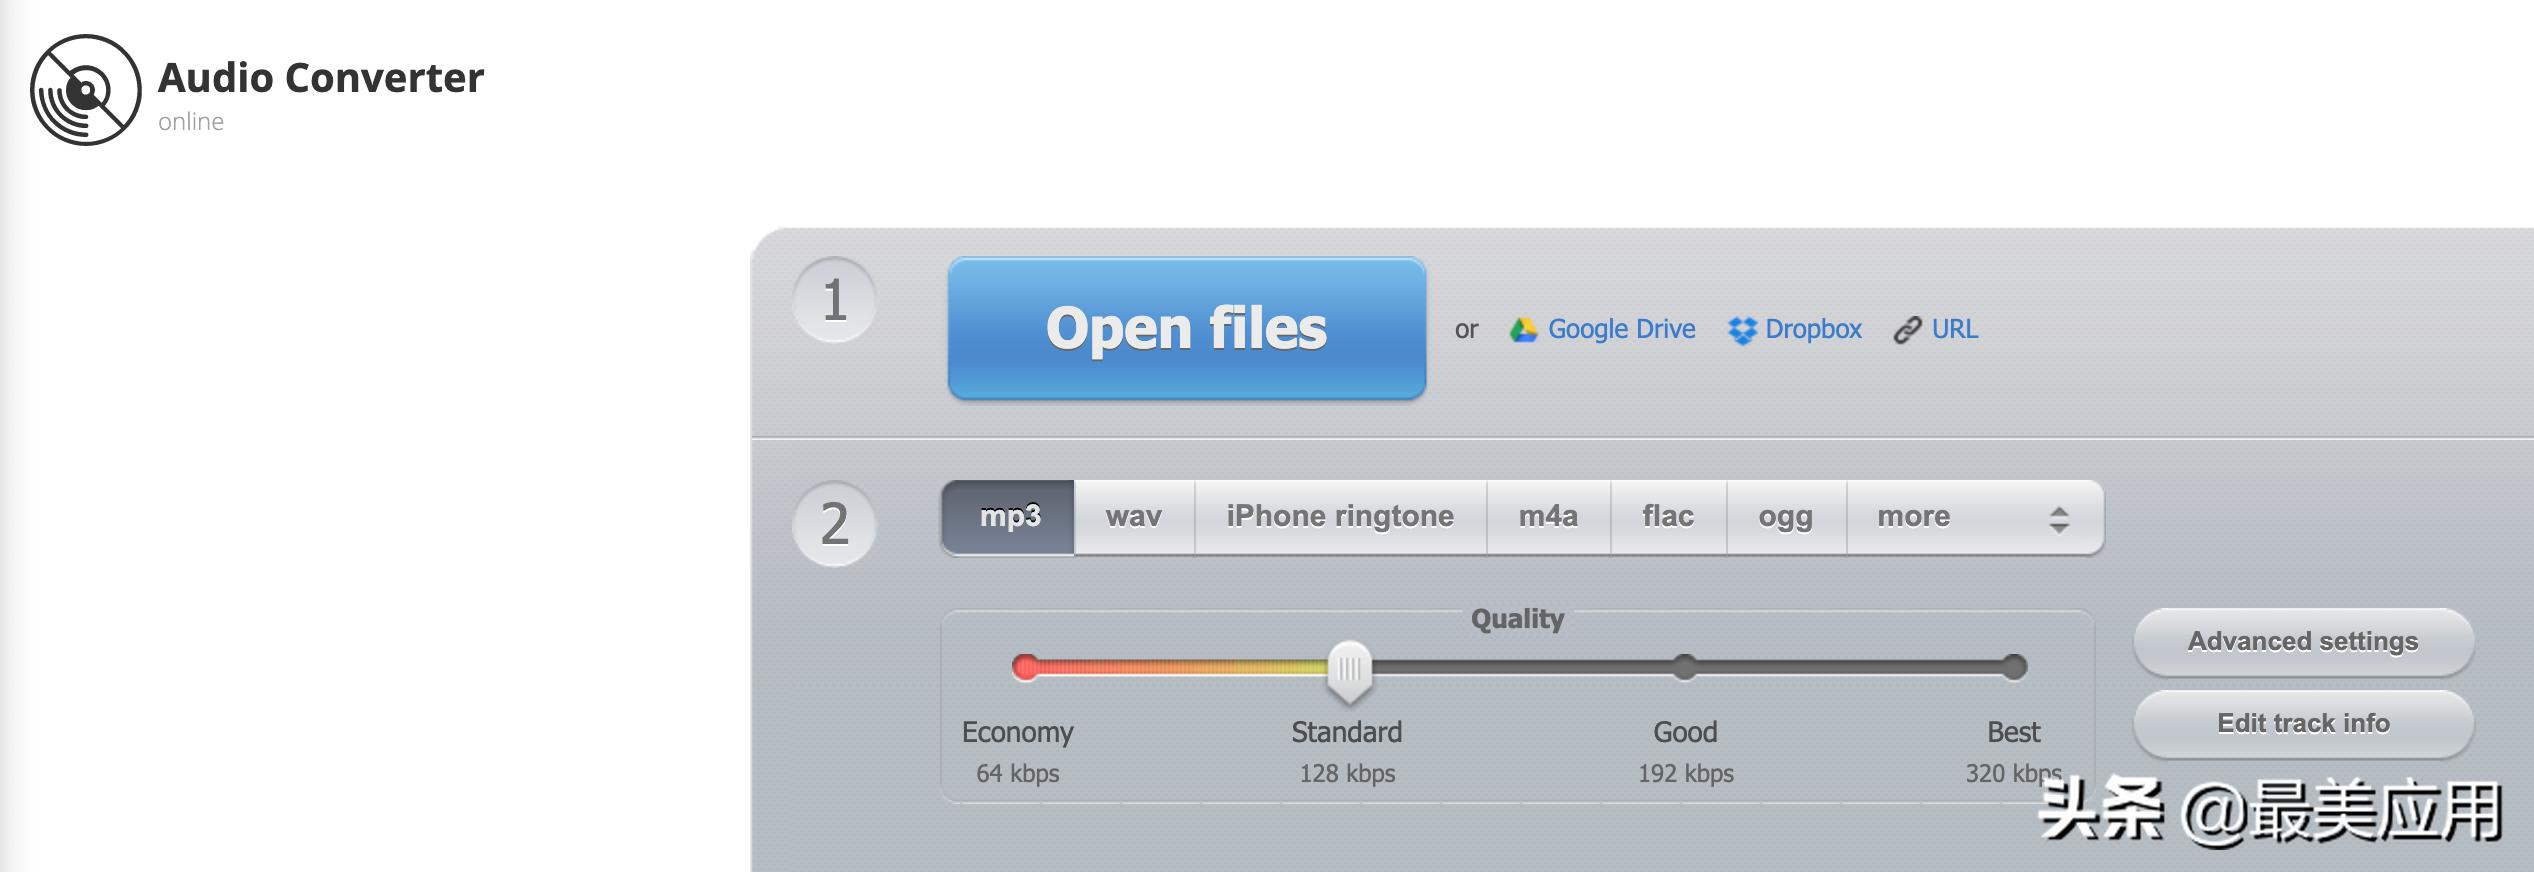This screenshot has width=2534, height=872.
Task: Select the m4a format tab
Action: click(x=1548, y=517)
